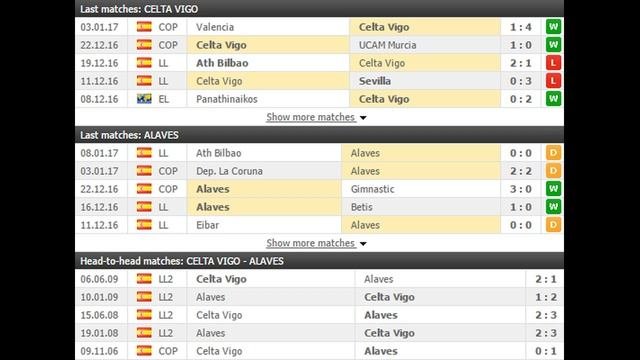Click the Spain flag icon on the 06.06.09 row
Viewport: 640px width, 360px height.
click(144, 279)
